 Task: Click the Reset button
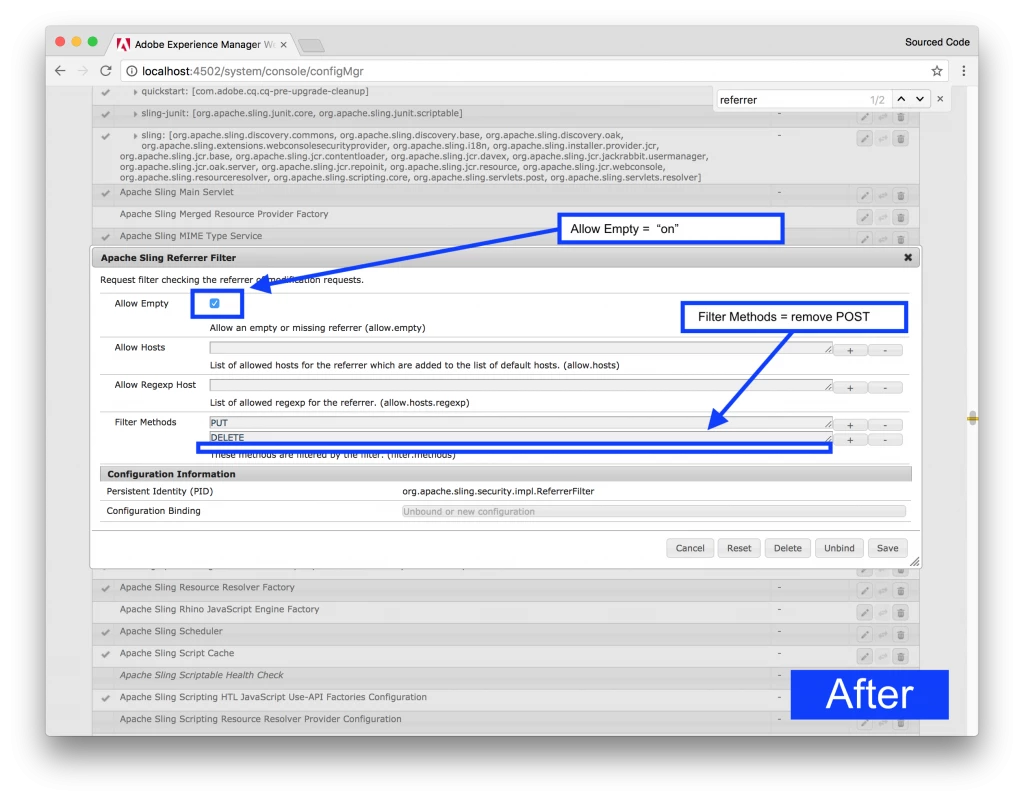coord(739,548)
